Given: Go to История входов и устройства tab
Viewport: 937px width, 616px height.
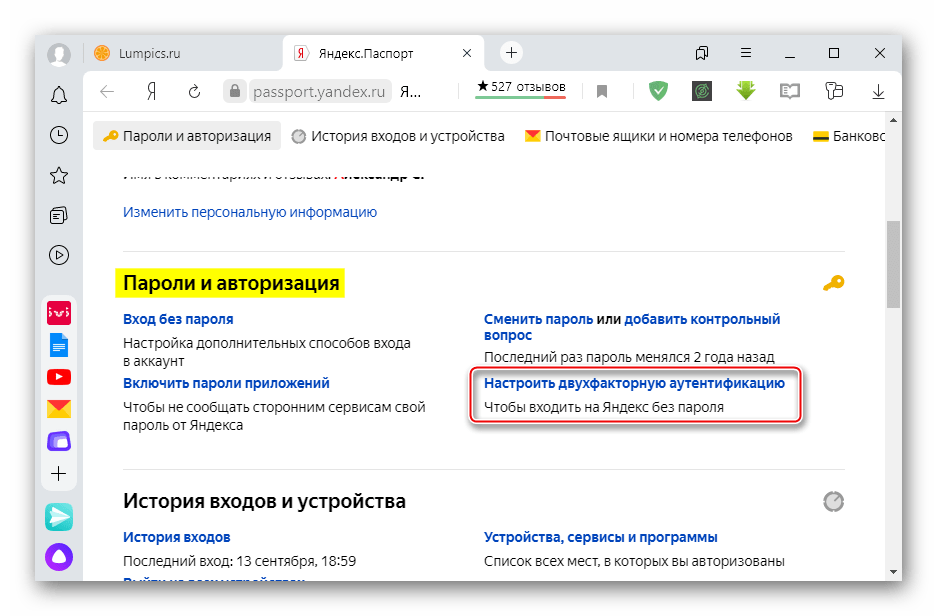Looking at the screenshot, I should coord(398,136).
